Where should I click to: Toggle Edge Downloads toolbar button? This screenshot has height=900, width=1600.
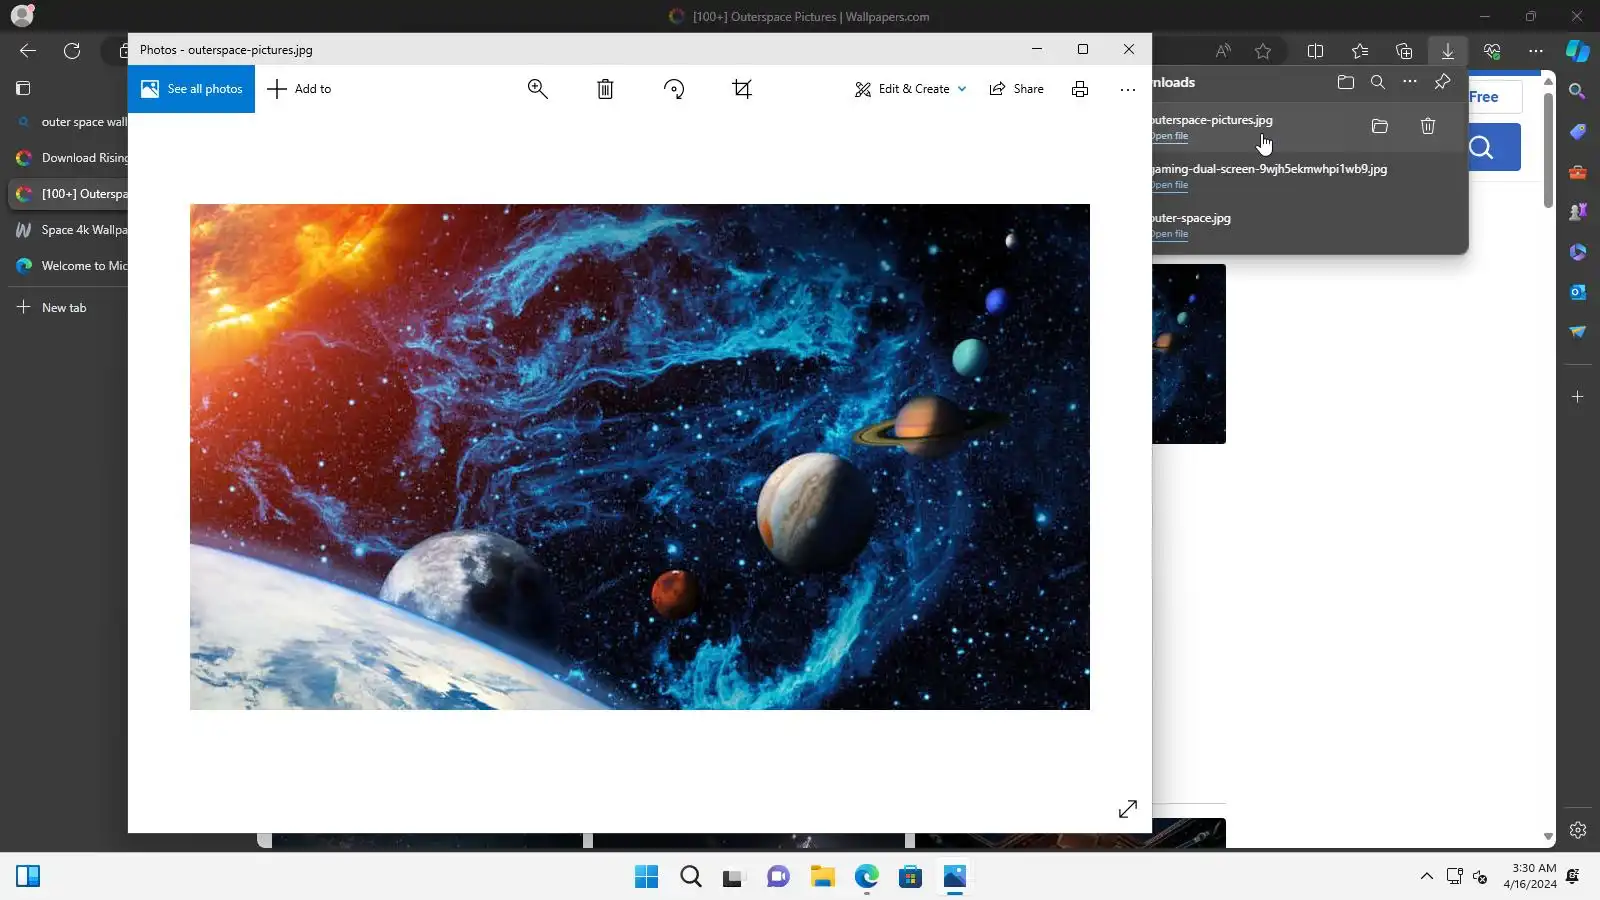pyautogui.click(x=1448, y=51)
